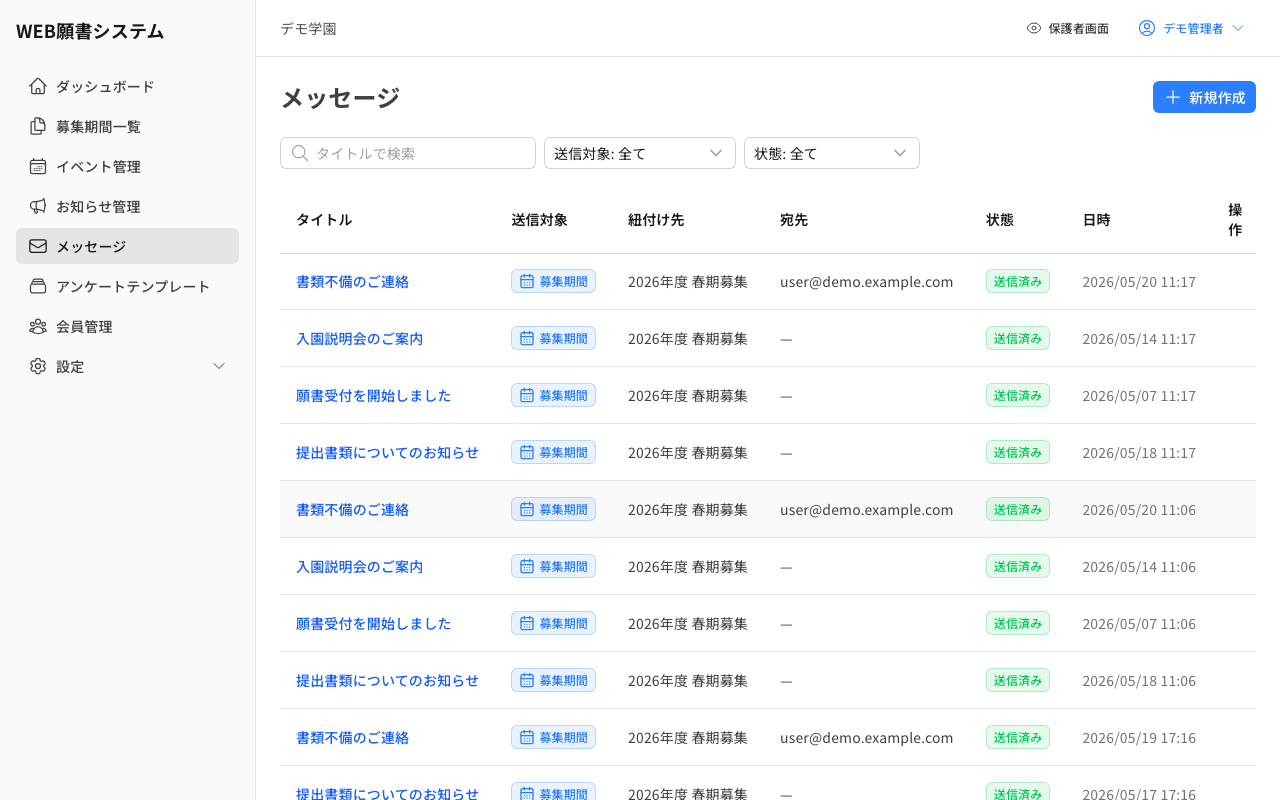Screen dimensions: 1280x800
Task: Open 提出書類についてのお知らせ sent 2026/05/18 11:17
Action: pos(387,452)
